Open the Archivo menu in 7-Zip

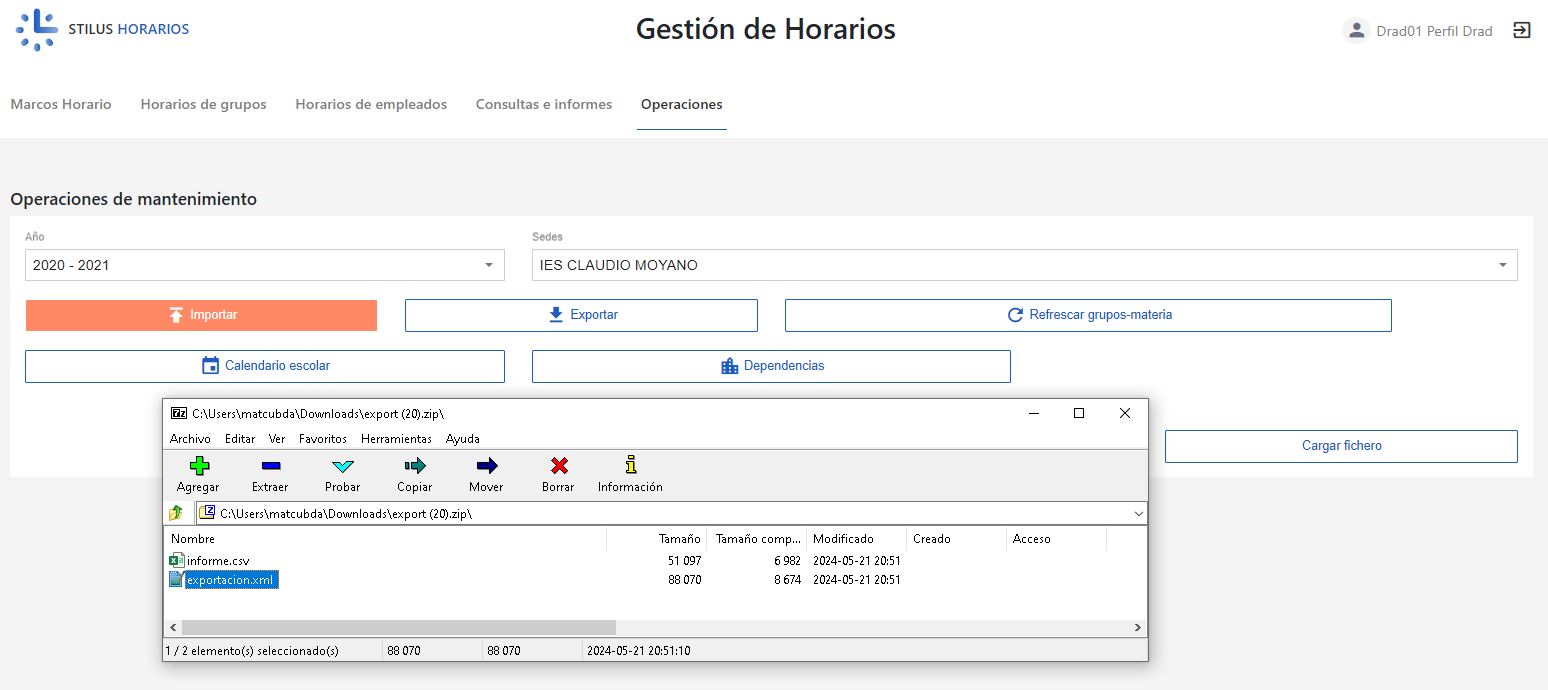pos(190,439)
